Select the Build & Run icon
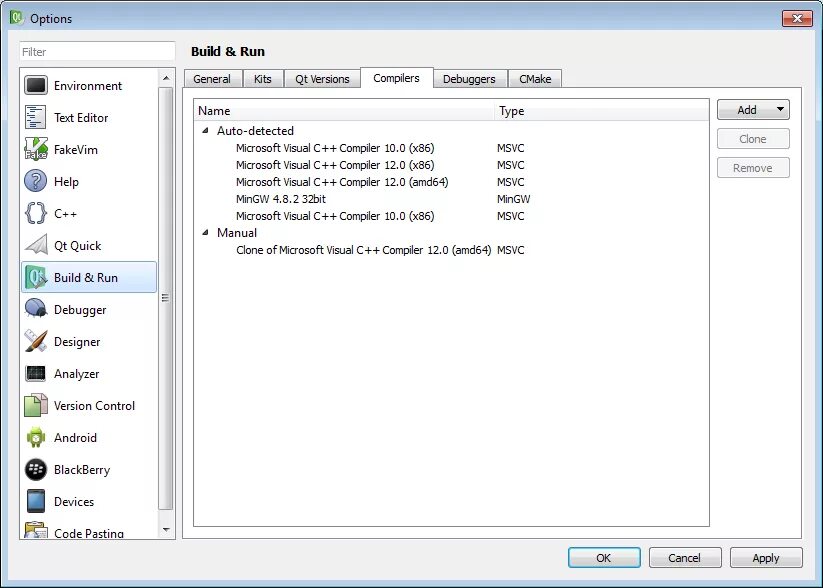This screenshot has height=588, width=823. point(36,278)
